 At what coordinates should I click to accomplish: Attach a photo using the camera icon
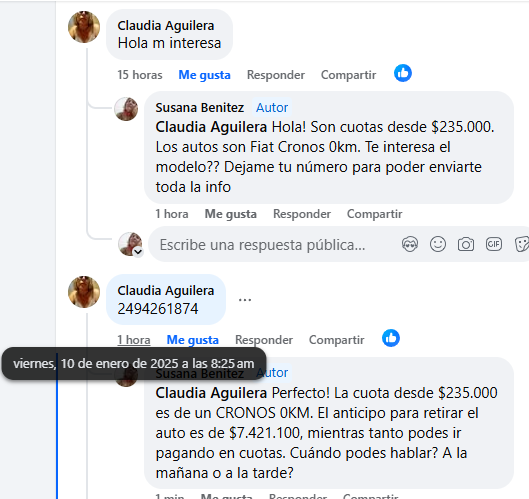pyautogui.click(x=466, y=244)
